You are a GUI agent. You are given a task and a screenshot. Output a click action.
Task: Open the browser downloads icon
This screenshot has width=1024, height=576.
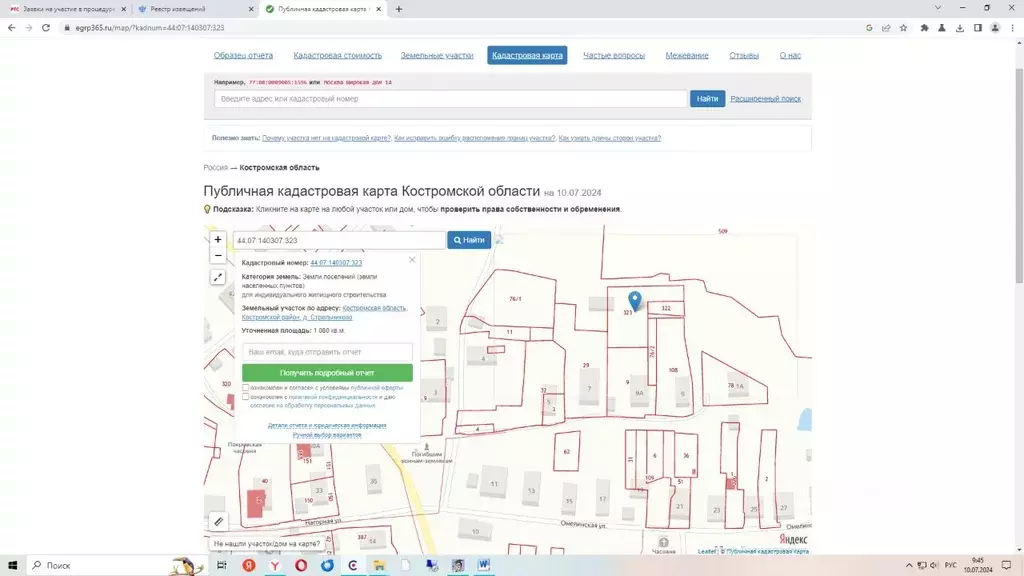point(959,27)
